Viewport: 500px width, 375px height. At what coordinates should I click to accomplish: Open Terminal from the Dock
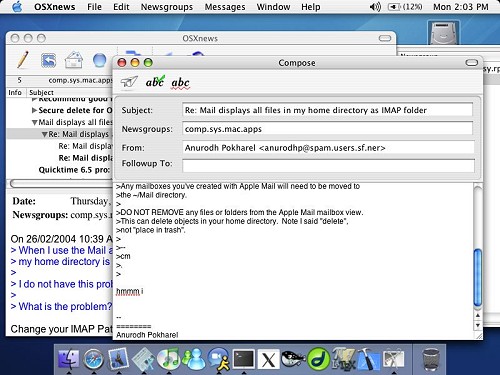pyautogui.click(x=244, y=359)
